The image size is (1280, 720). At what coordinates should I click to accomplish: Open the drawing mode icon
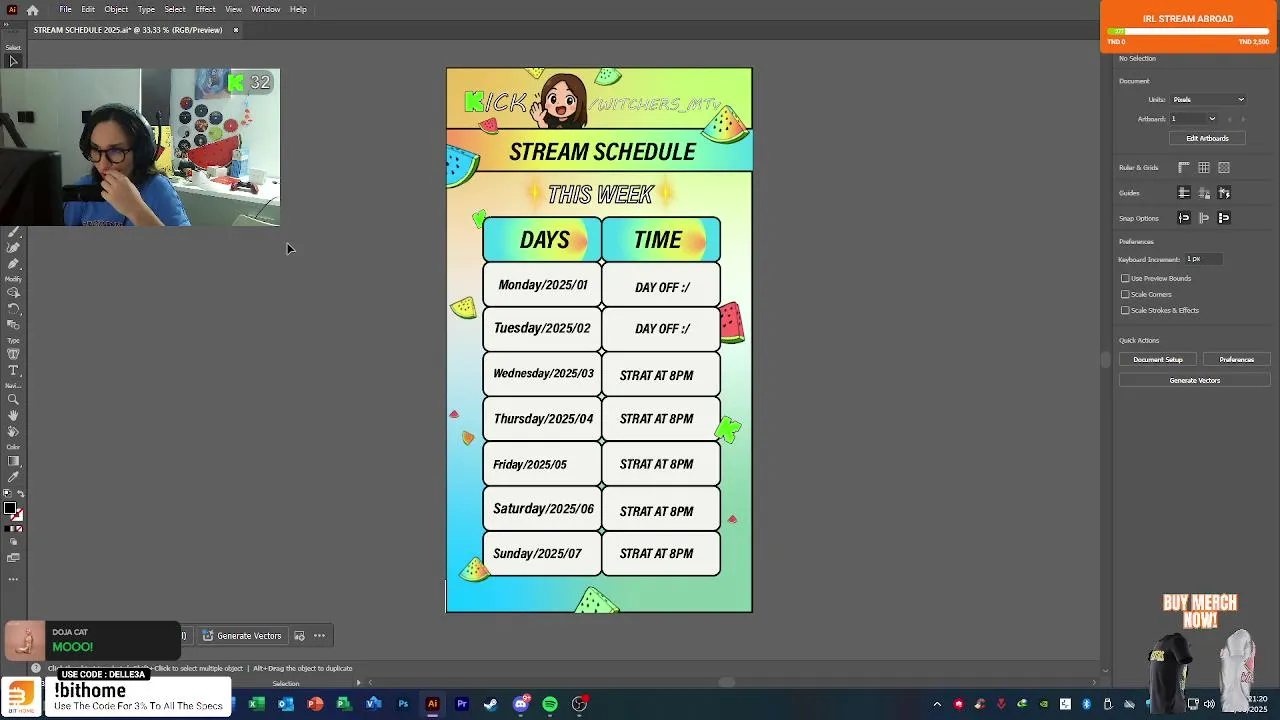click(13, 541)
